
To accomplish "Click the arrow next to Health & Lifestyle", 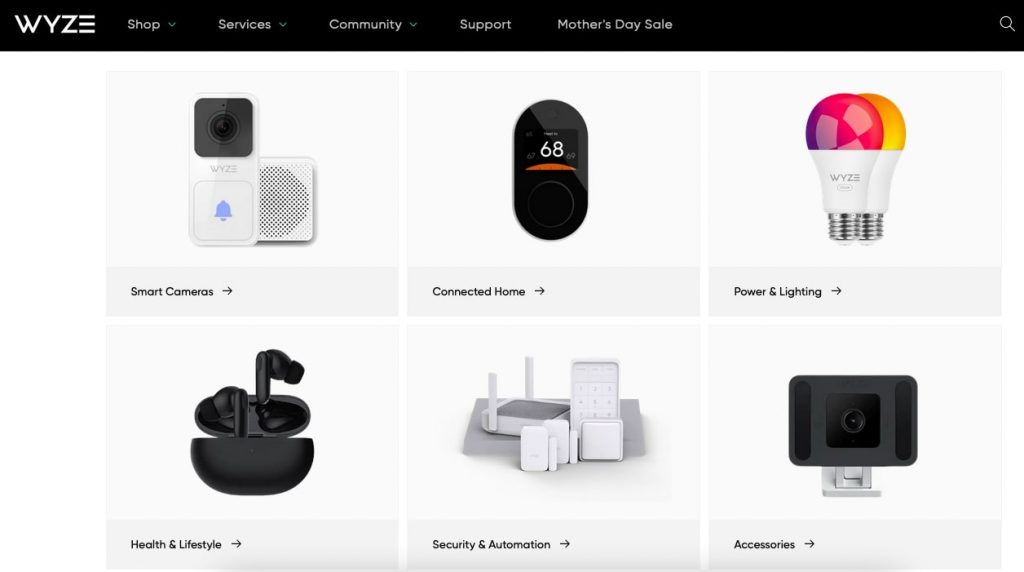I will 236,544.
